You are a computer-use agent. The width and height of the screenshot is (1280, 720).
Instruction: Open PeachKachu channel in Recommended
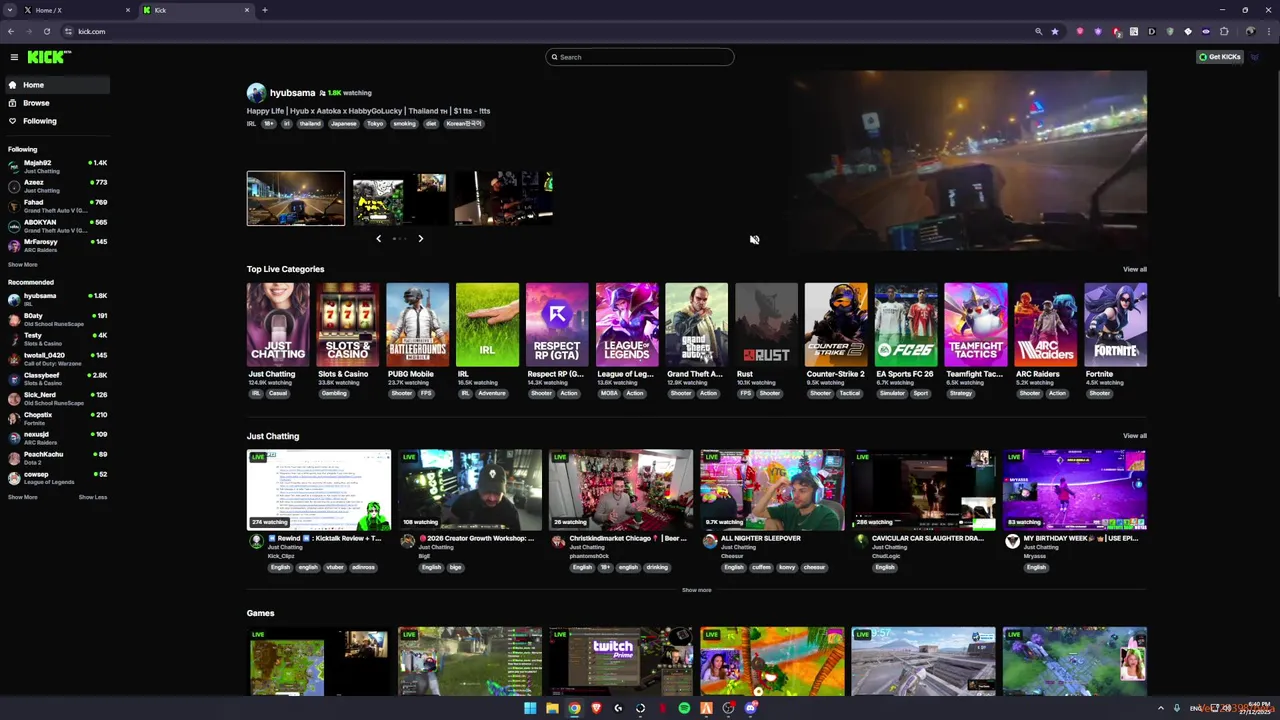[57, 458]
